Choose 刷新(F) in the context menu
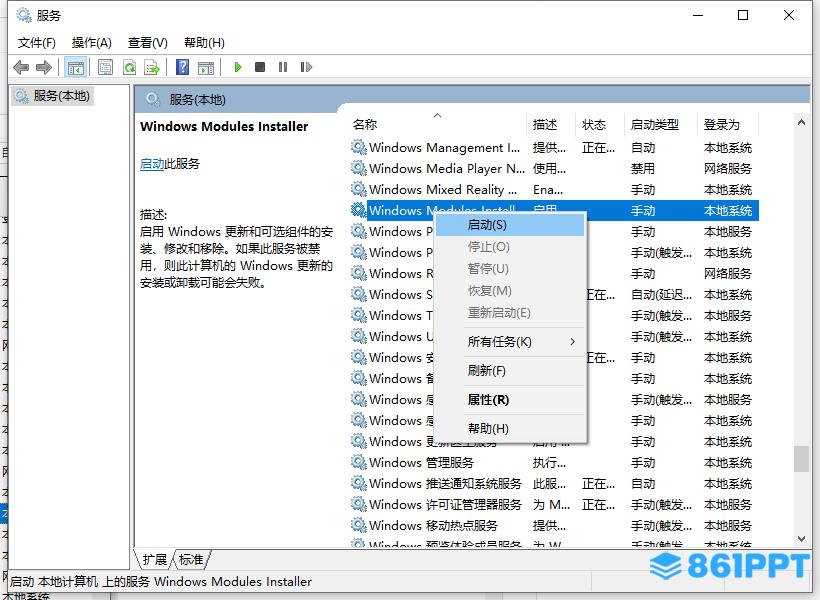 click(509, 371)
